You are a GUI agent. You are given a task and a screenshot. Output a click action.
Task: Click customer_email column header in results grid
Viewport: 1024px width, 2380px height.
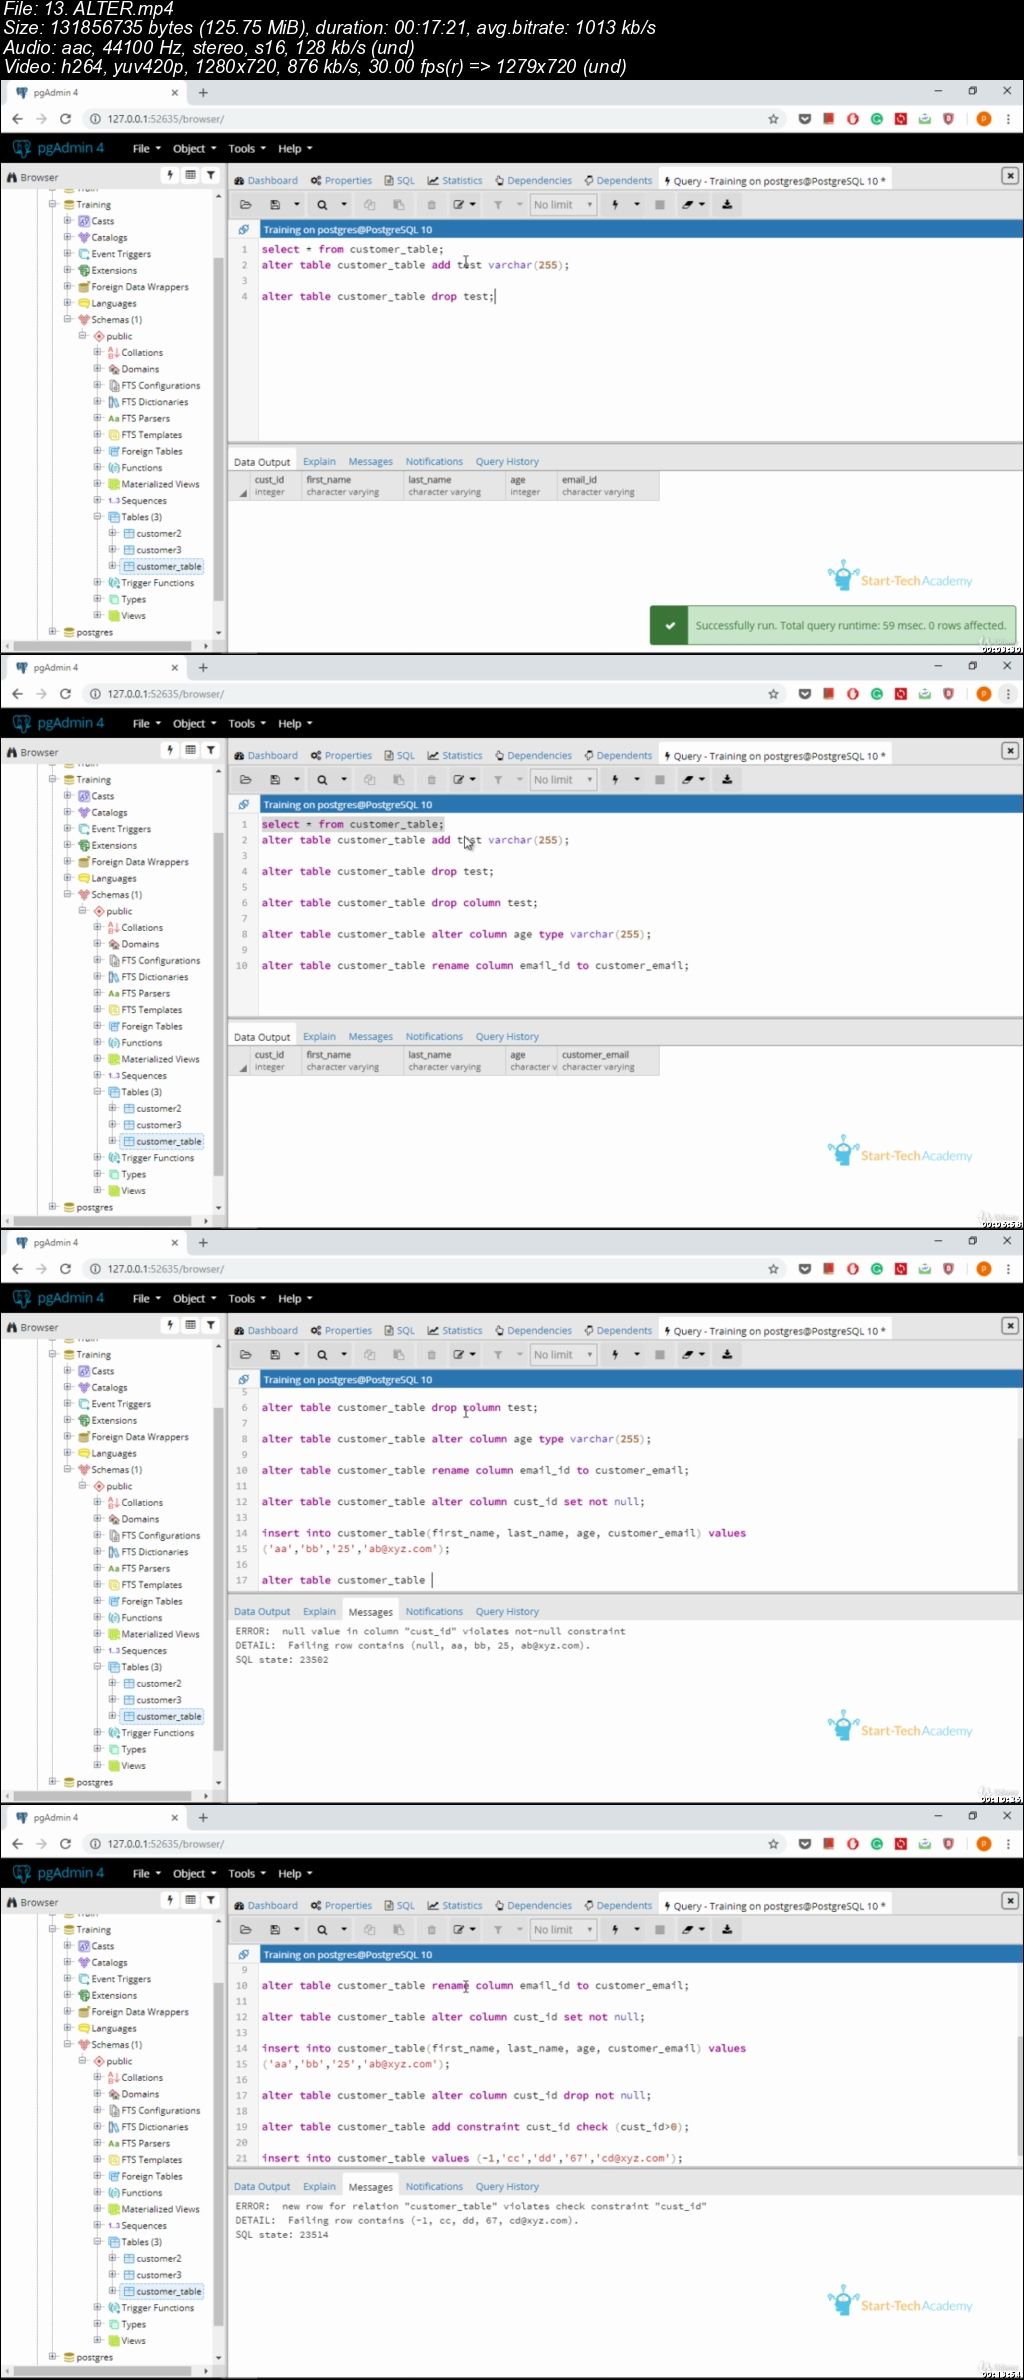pos(607,1061)
